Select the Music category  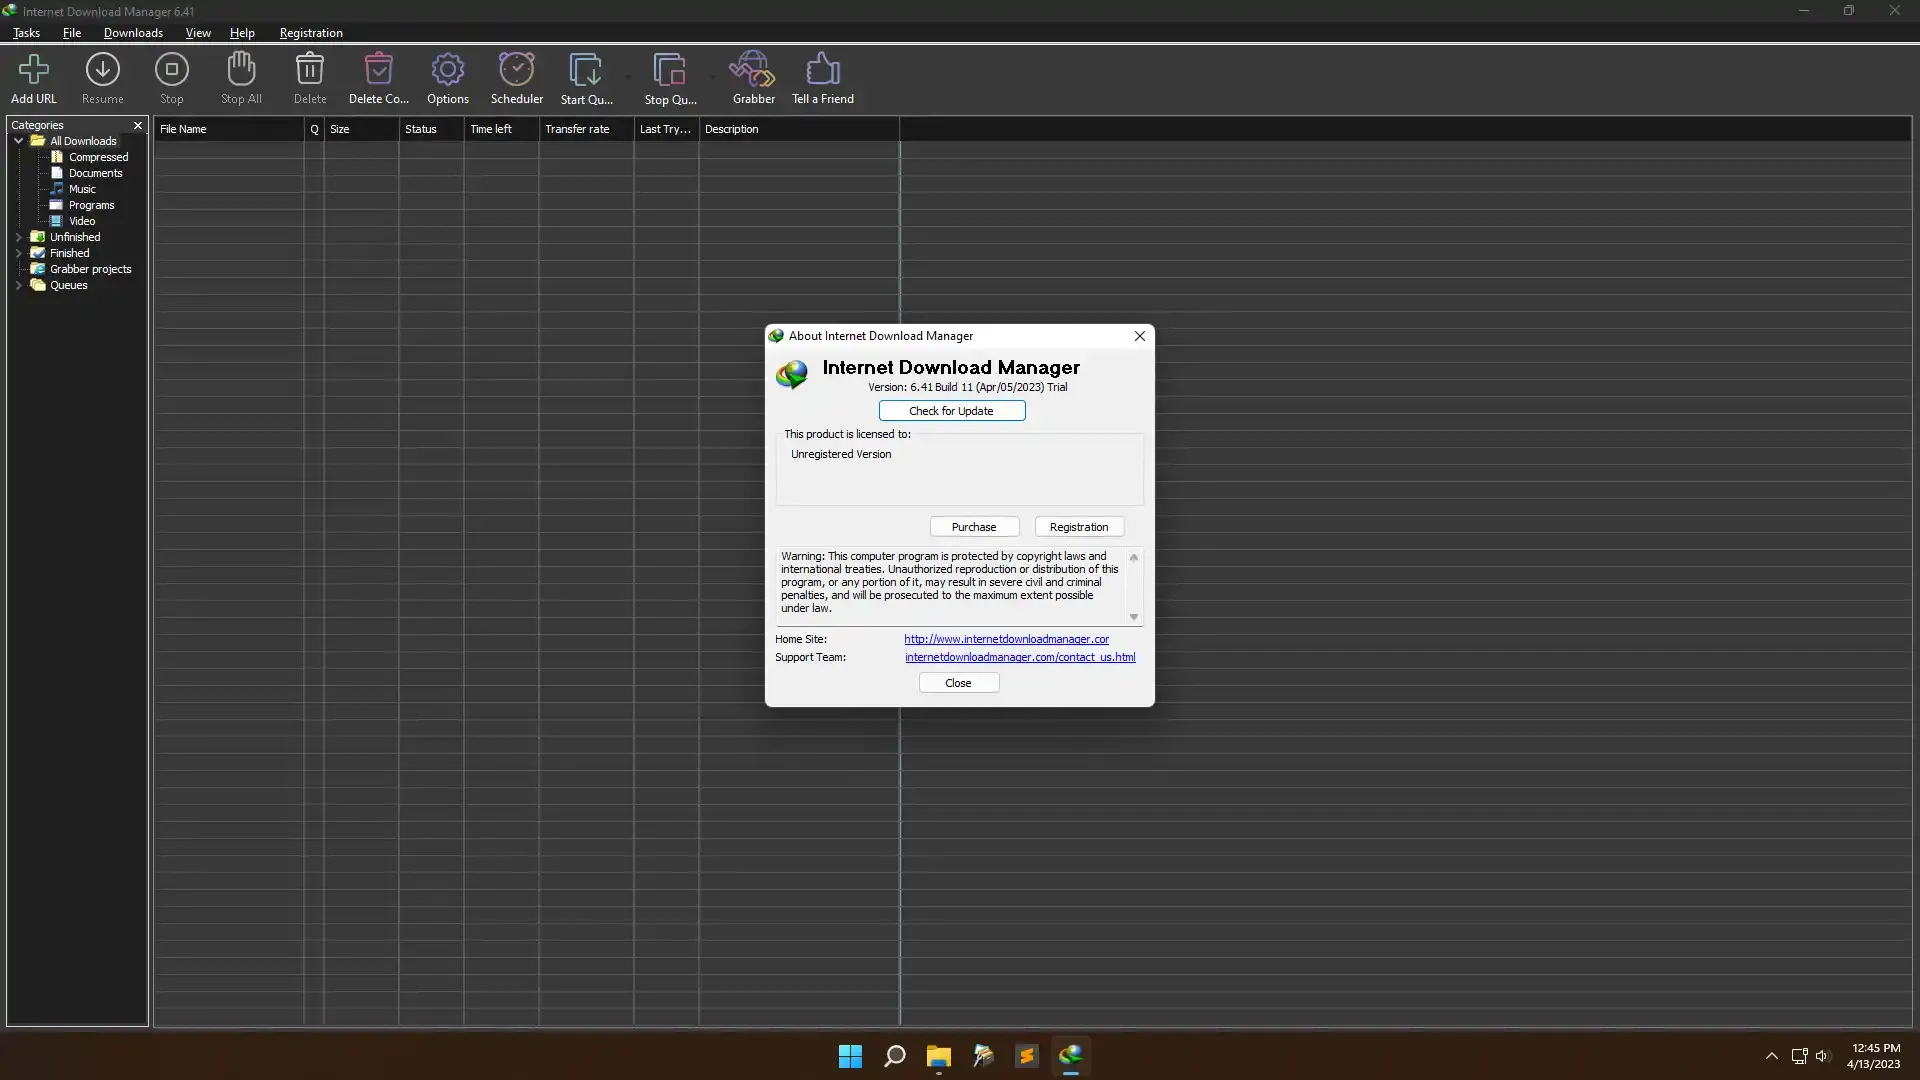tap(82, 189)
